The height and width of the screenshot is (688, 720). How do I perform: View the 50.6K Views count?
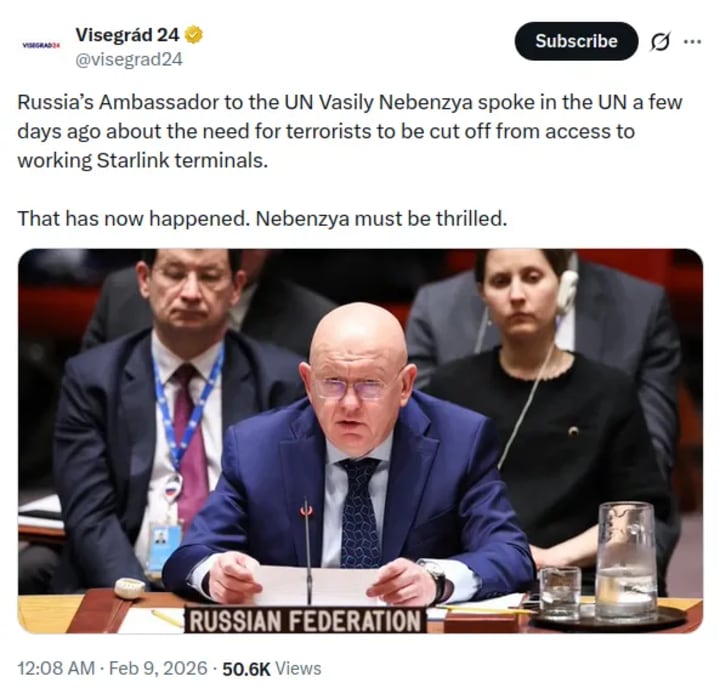pyautogui.click(x=272, y=668)
